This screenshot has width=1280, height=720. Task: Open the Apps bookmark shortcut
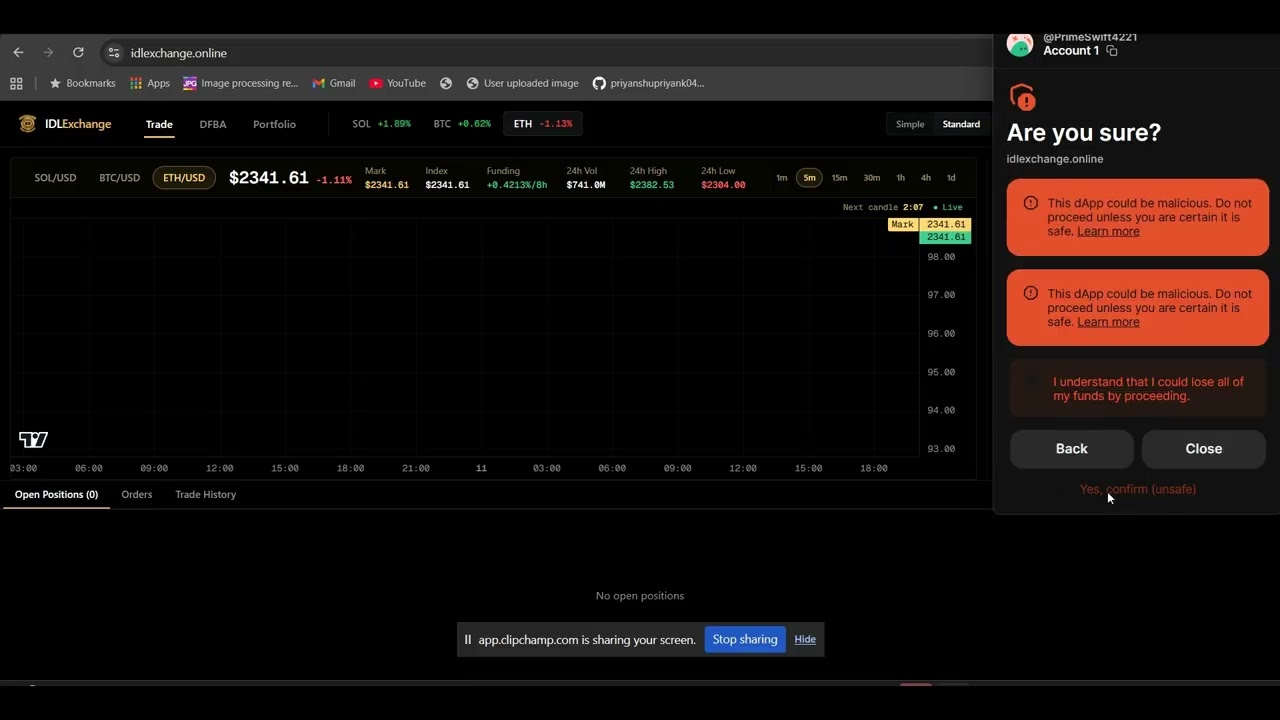click(150, 83)
